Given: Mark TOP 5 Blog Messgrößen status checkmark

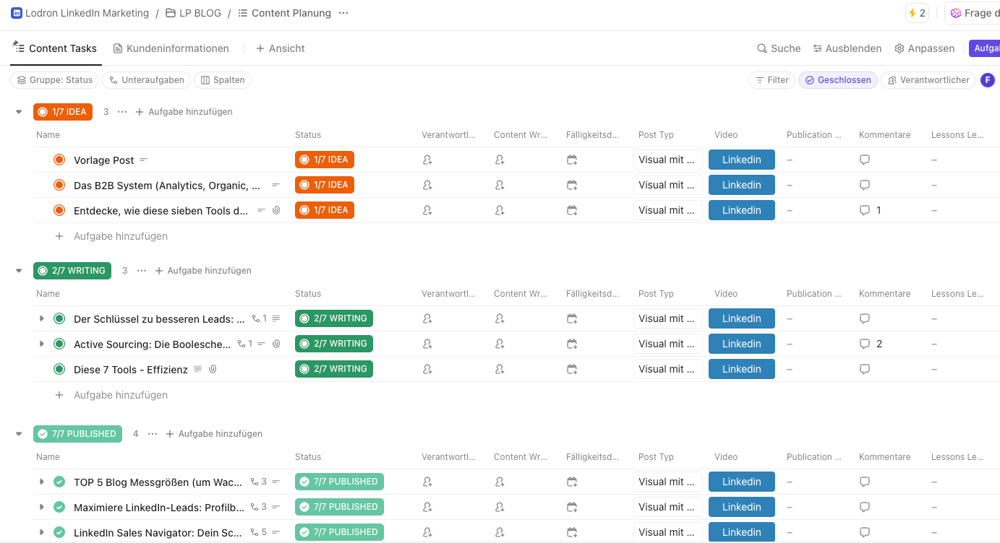Looking at the screenshot, I should pos(59,482).
